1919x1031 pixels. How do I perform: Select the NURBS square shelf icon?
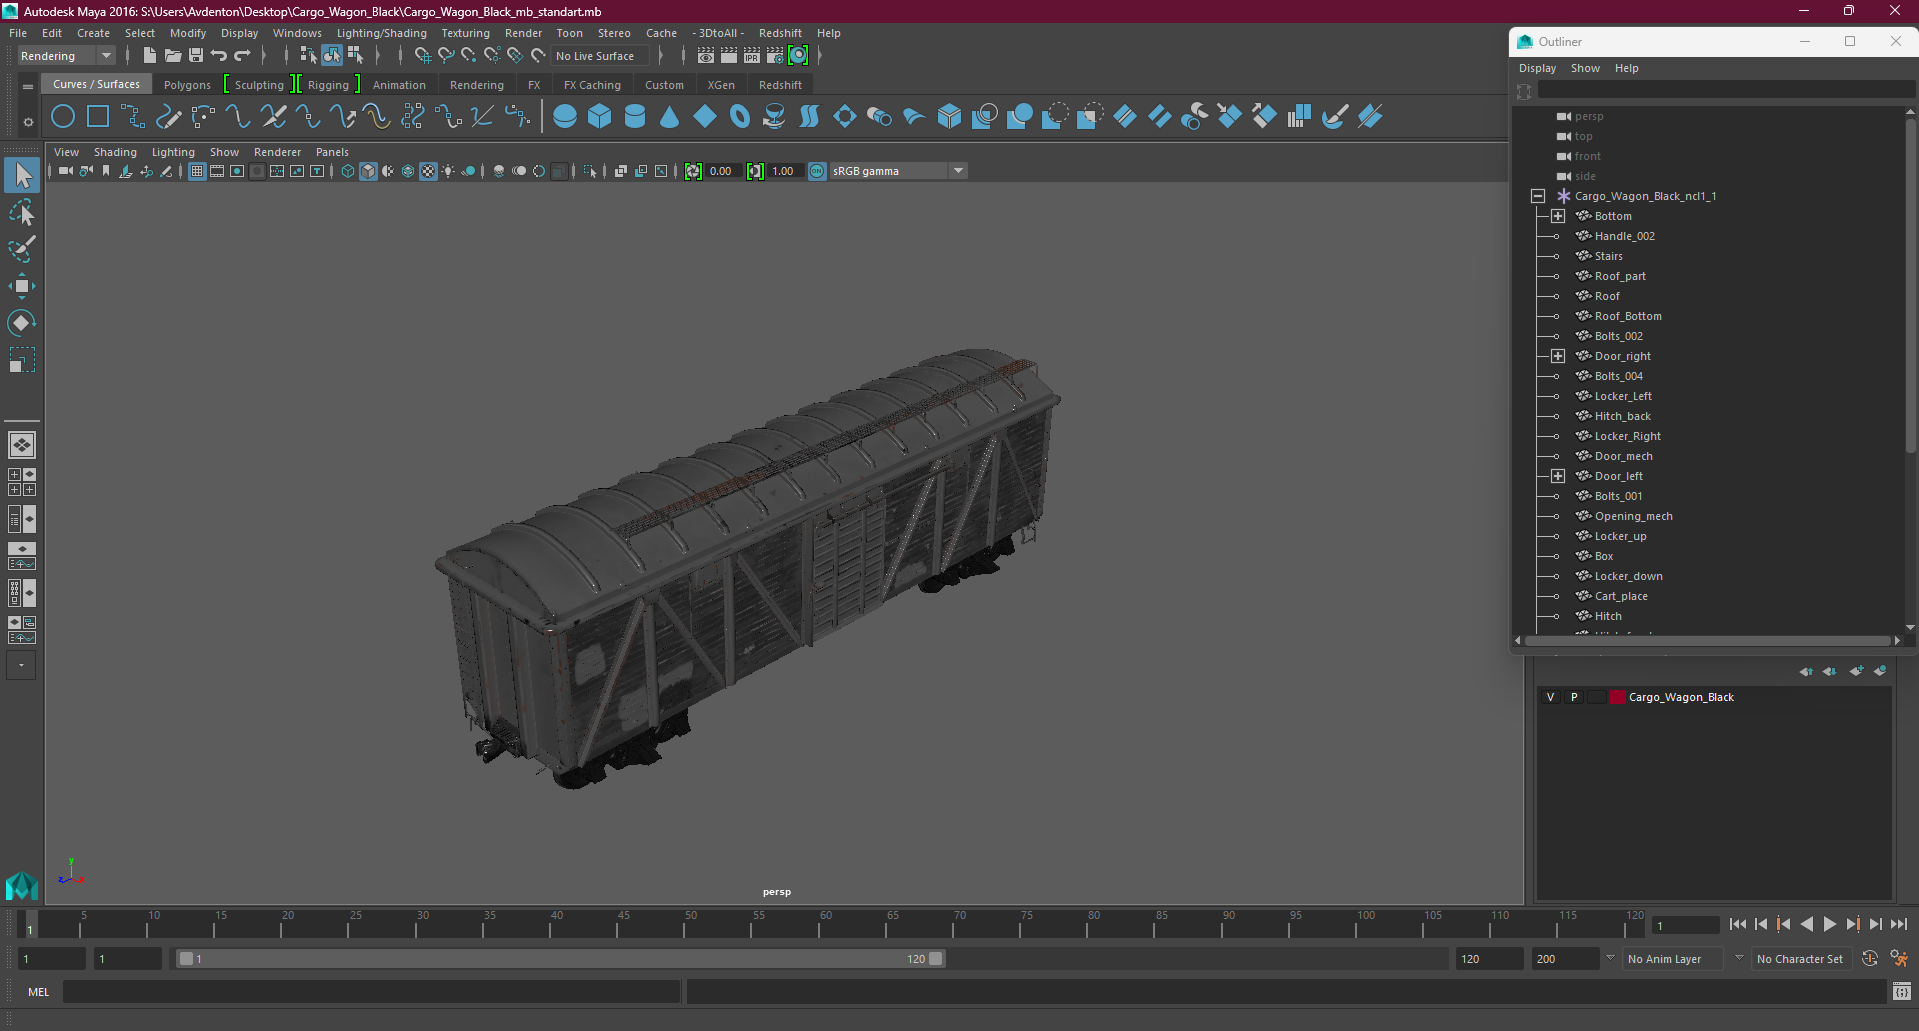click(98, 117)
